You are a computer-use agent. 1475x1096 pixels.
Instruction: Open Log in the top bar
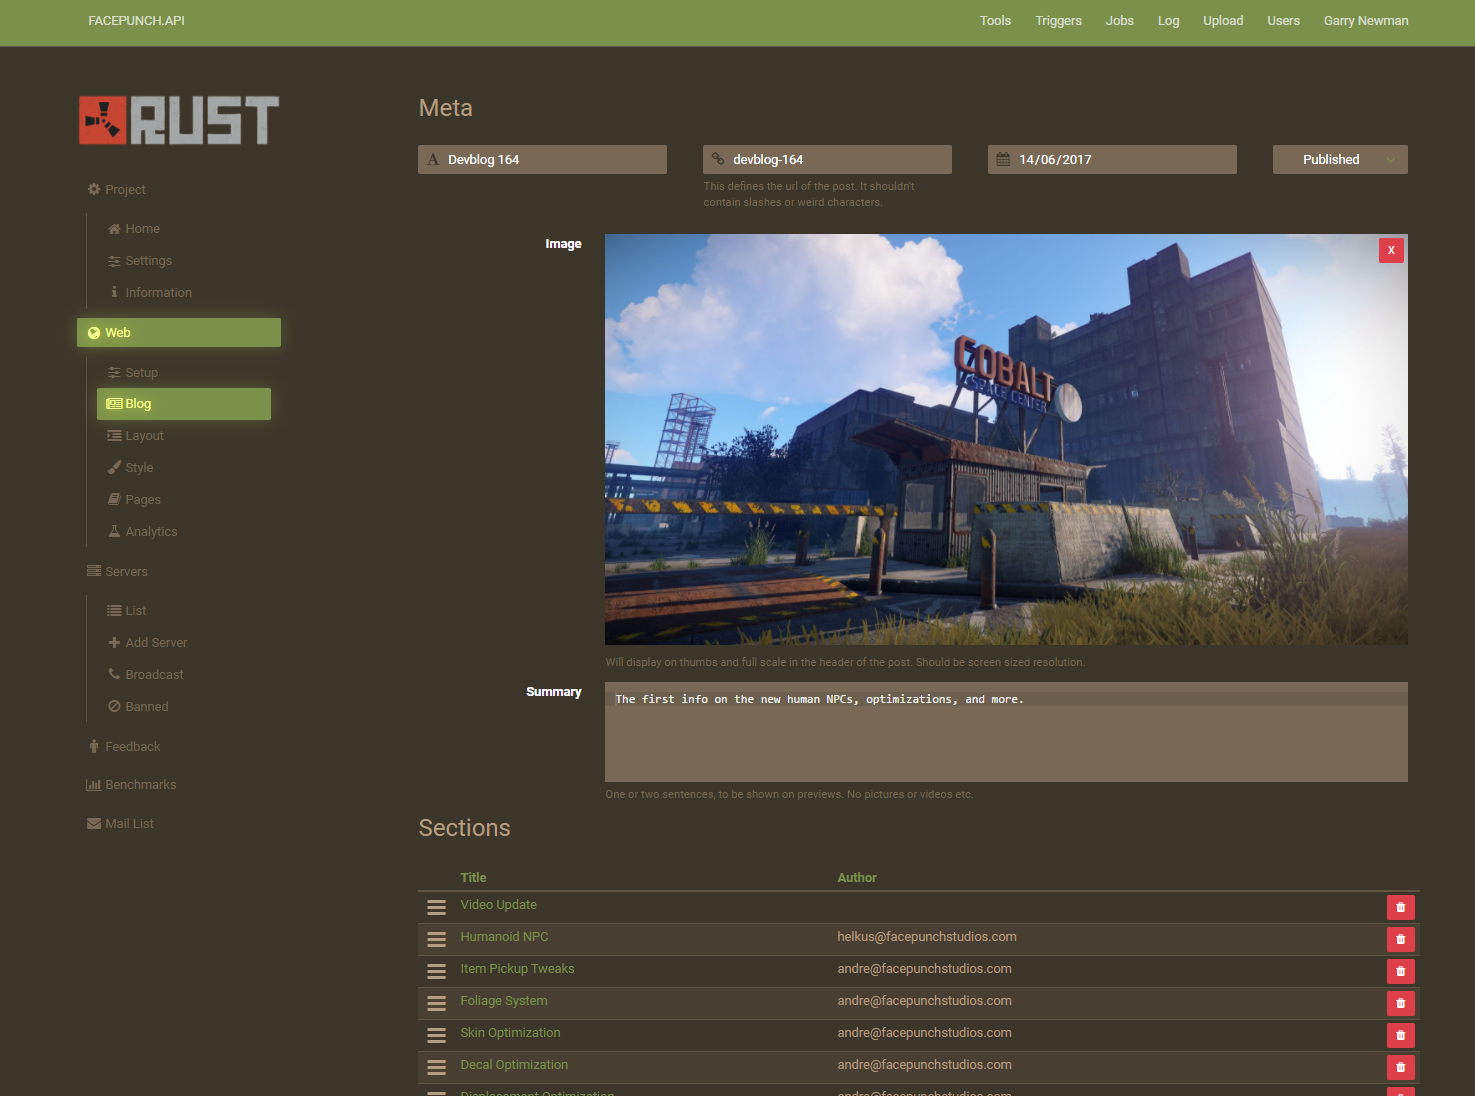click(1168, 21)
